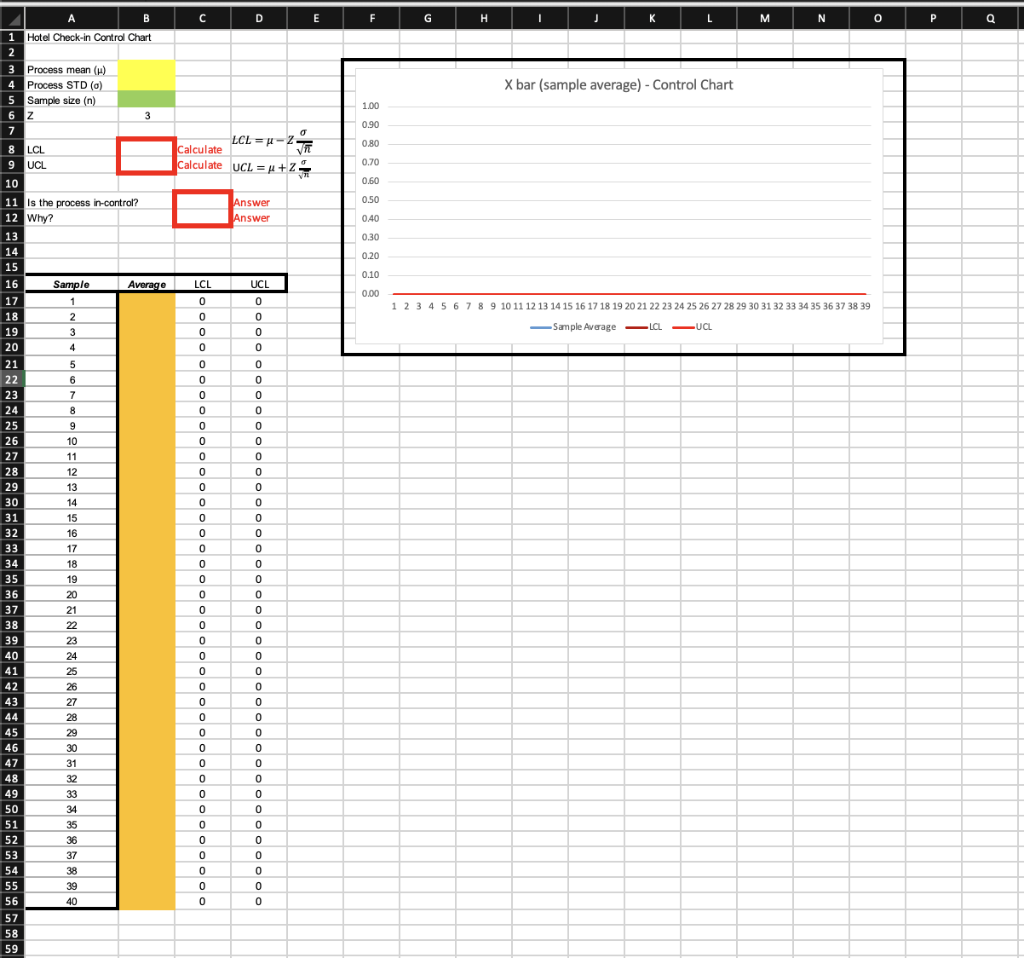
Task: Click the UCL value for sample 40
Action: (x=259, y=901)
